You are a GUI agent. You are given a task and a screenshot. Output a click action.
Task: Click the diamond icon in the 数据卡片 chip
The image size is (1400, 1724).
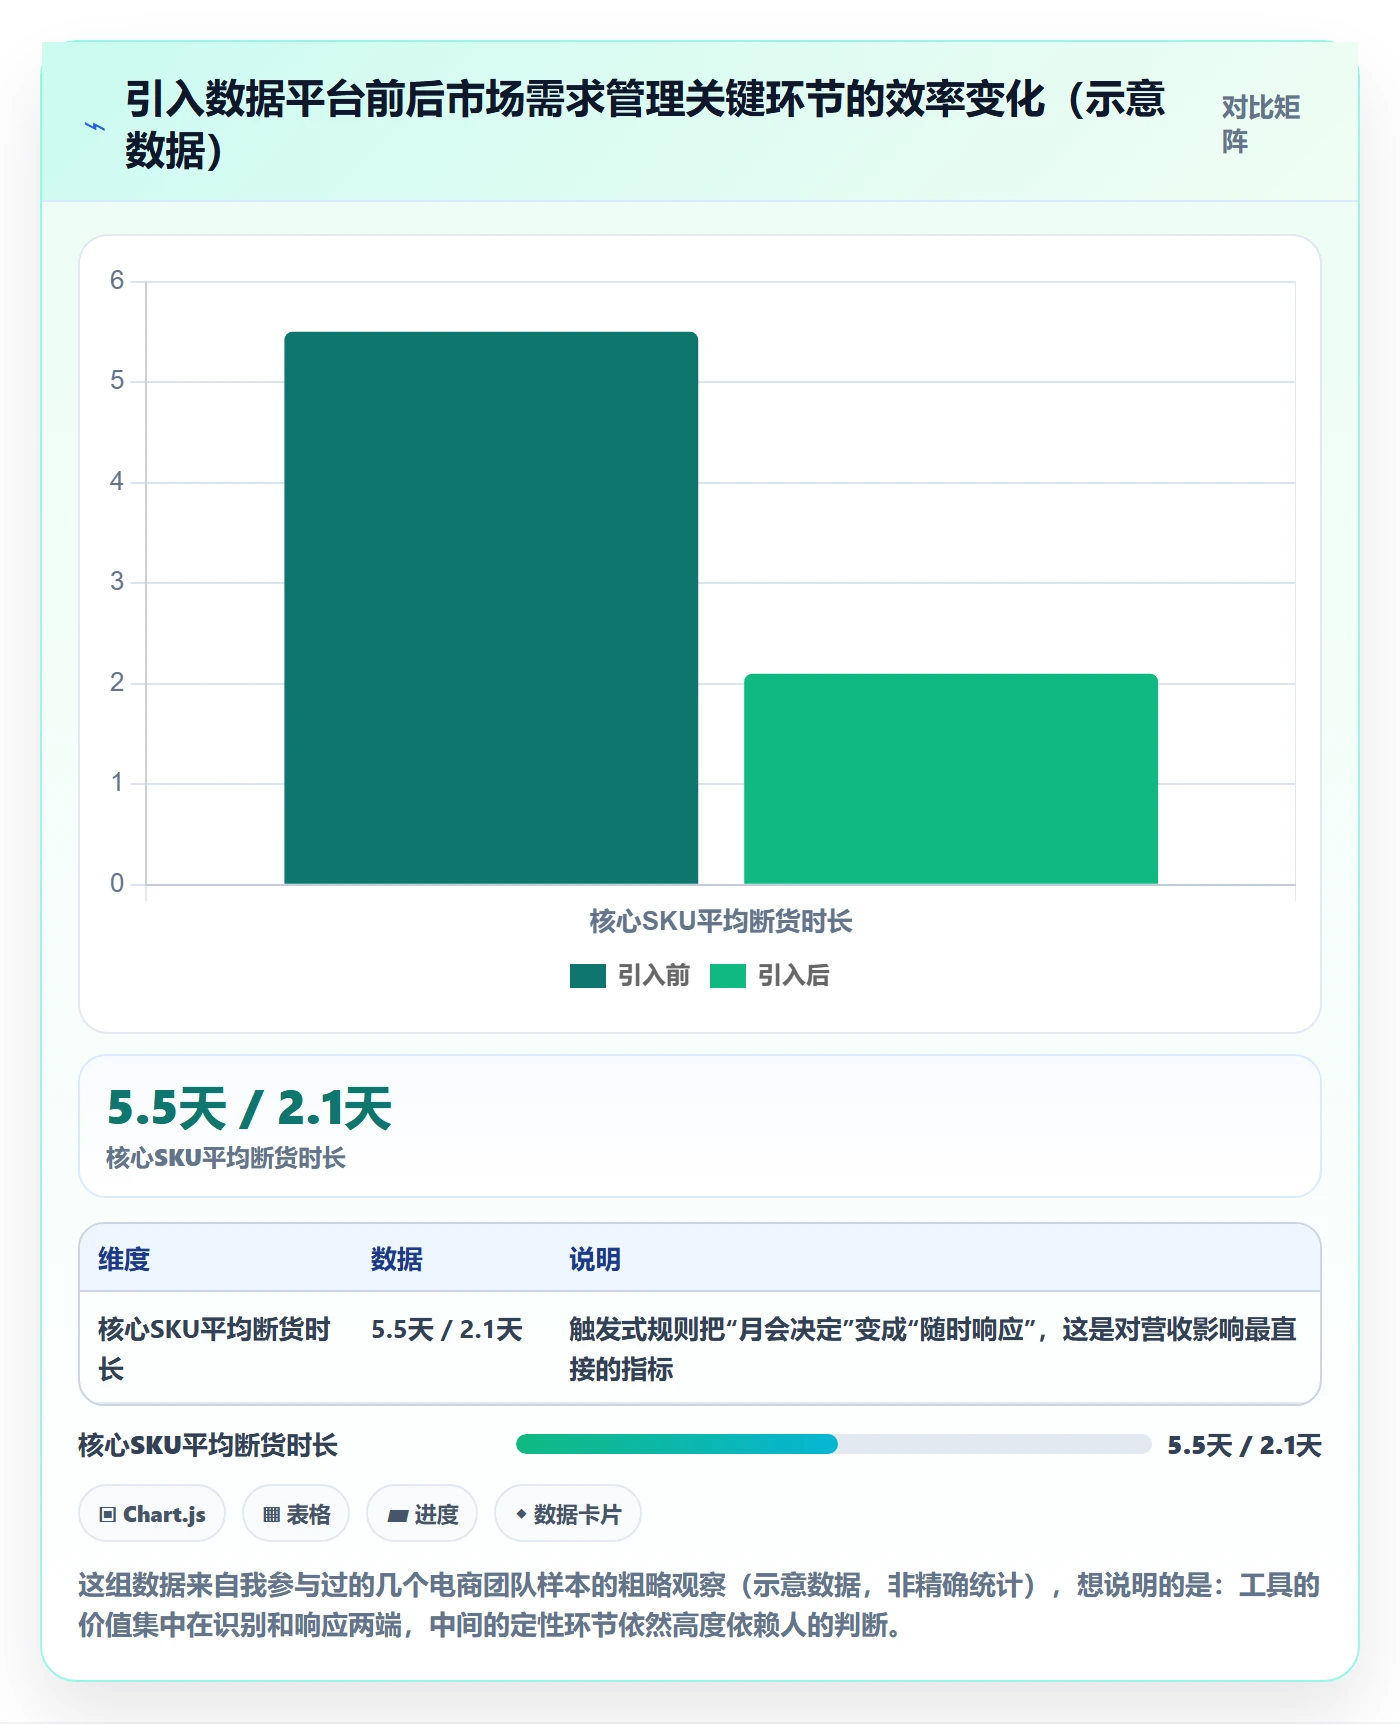521,1514
